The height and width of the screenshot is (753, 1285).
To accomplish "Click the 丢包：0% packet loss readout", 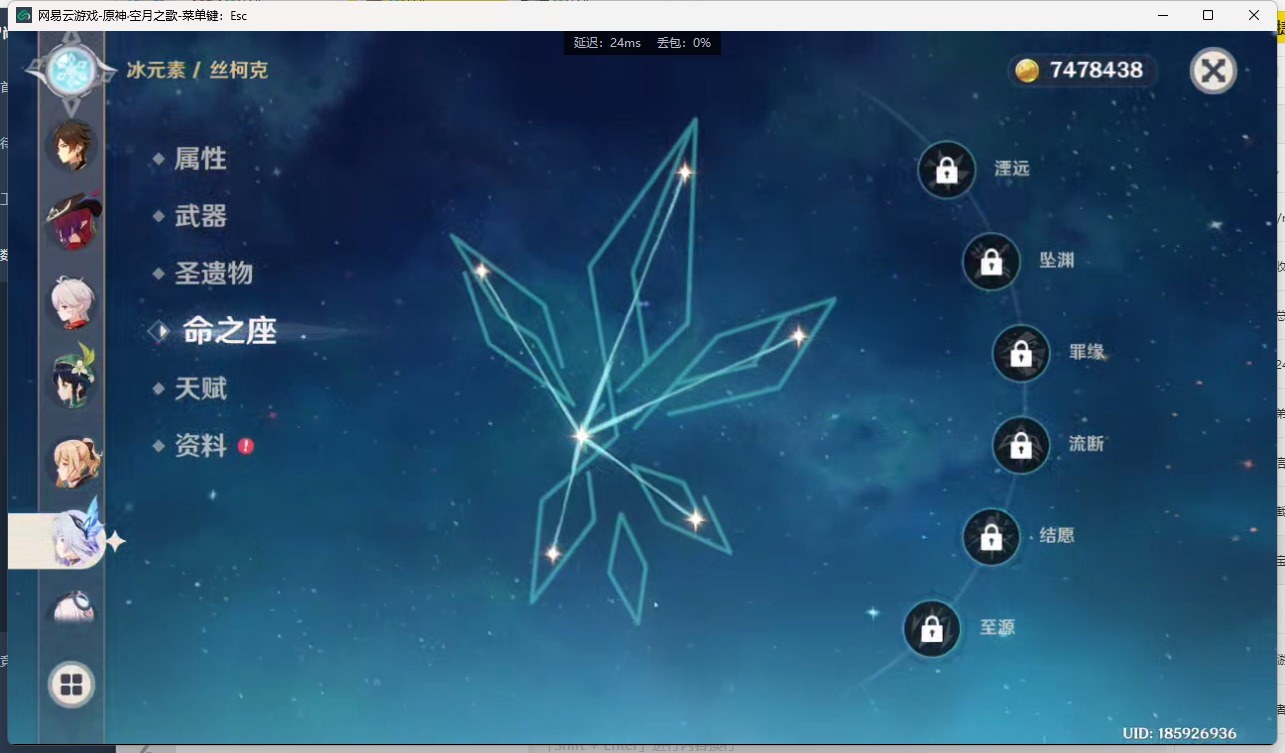I will tap(684, 43).
